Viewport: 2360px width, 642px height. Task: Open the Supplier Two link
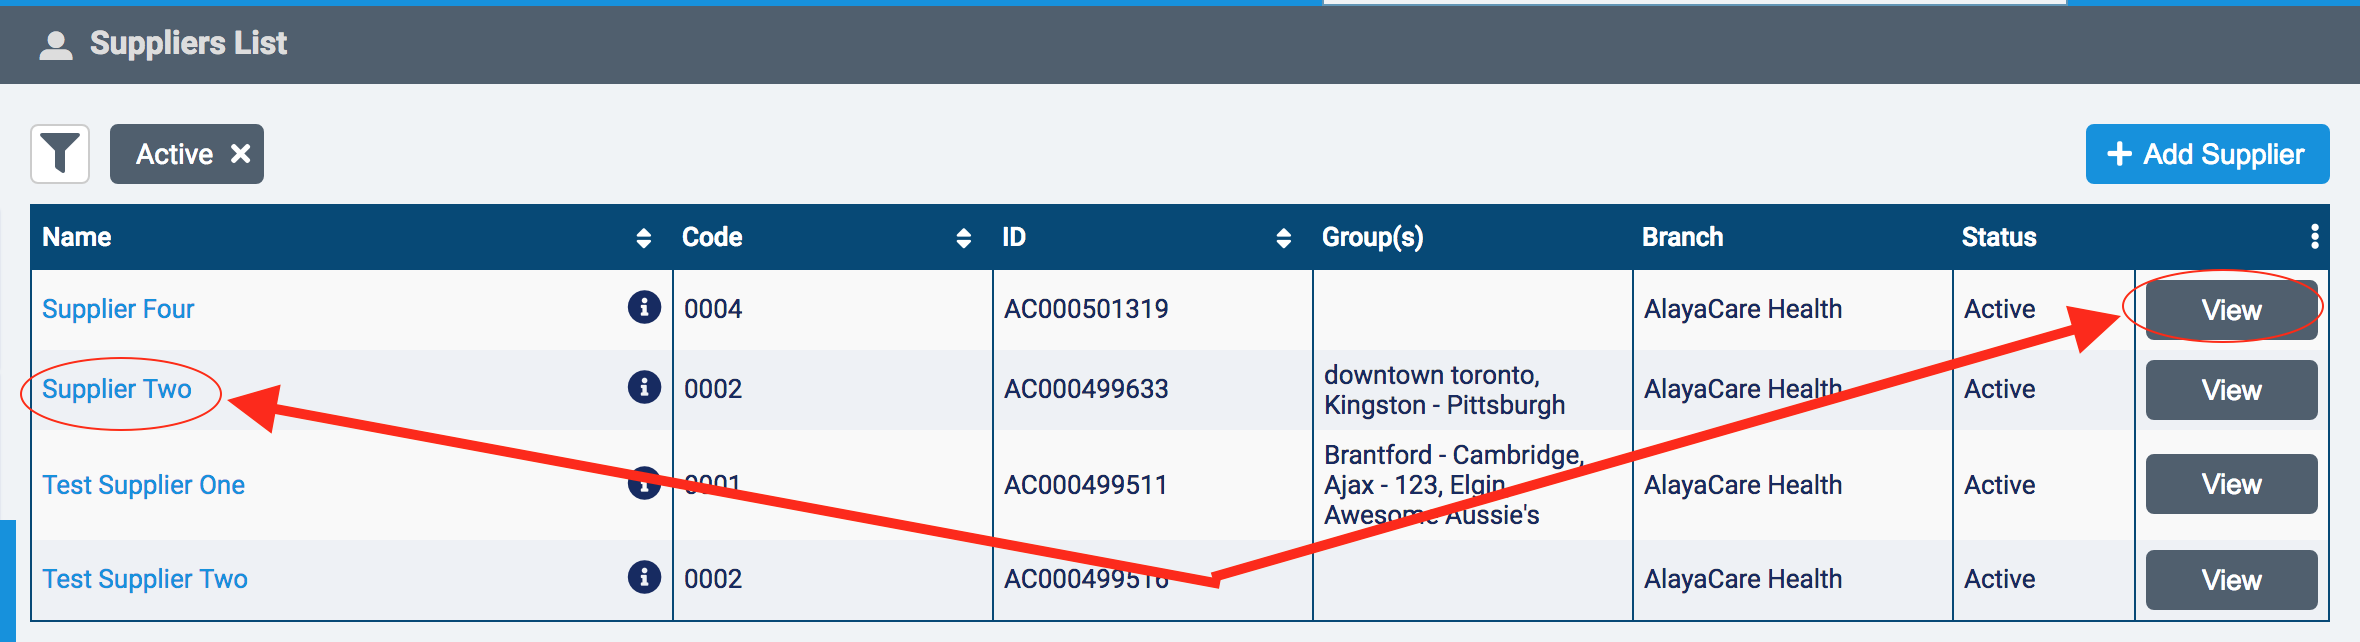117,389
